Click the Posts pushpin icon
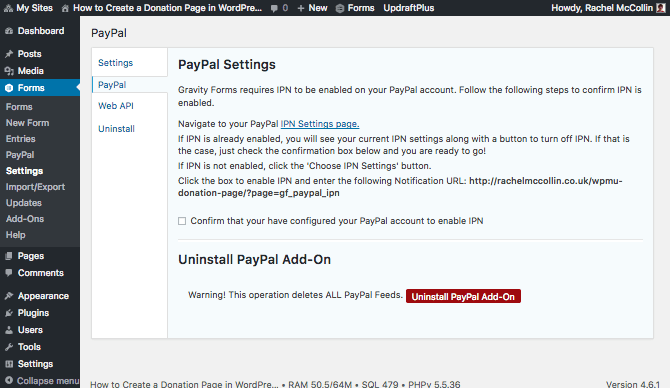Viewport: 670px width, 388px height. coord(9,54)
